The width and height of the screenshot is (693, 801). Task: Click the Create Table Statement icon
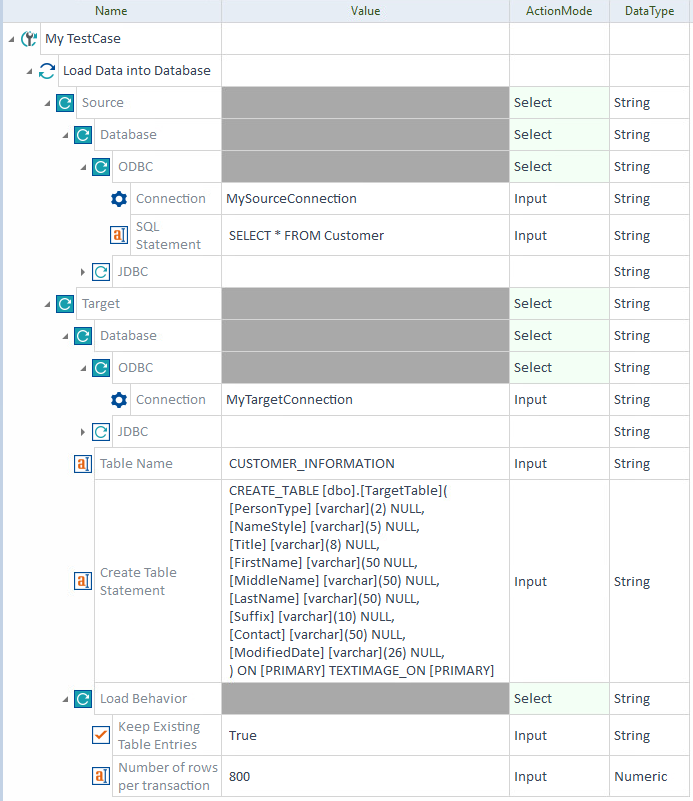pyautogui.click(x=83, y=582)
